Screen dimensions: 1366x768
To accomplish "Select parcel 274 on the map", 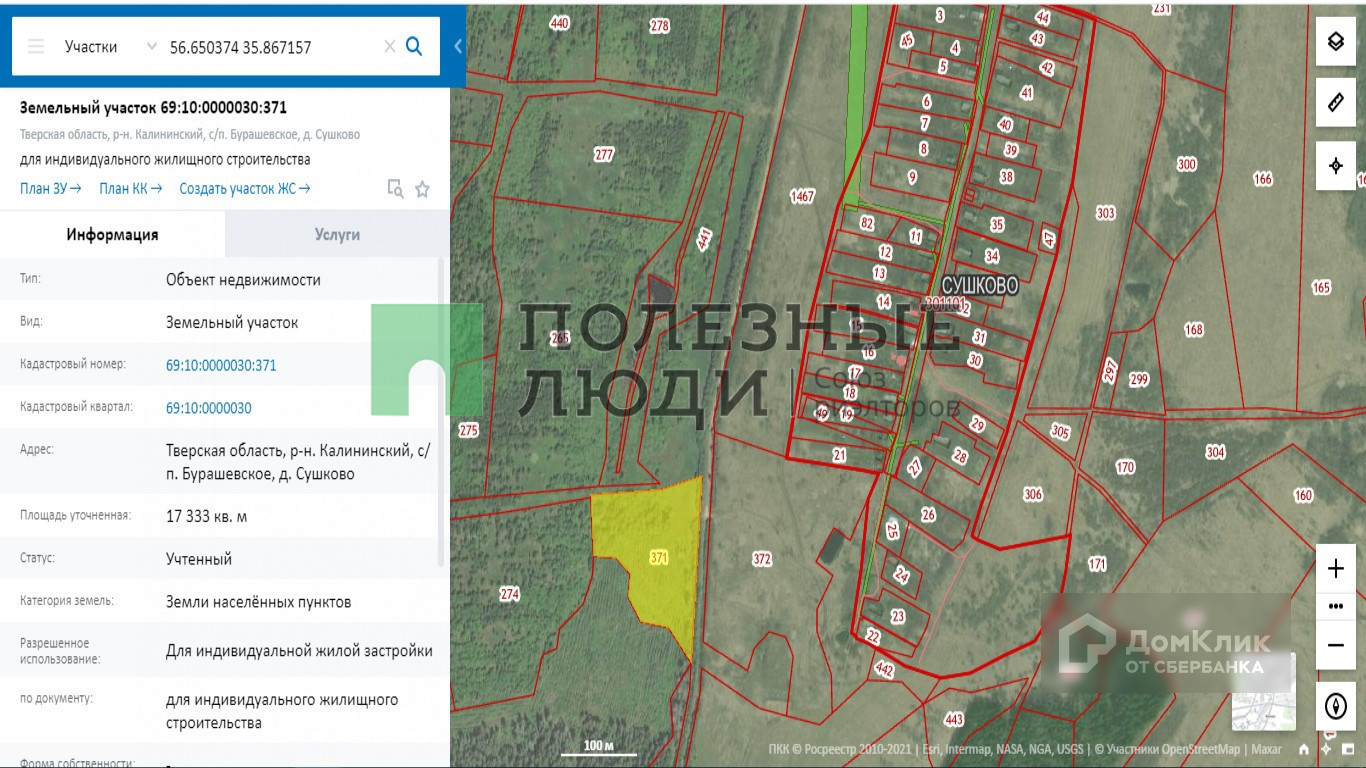I will (510, 594).
